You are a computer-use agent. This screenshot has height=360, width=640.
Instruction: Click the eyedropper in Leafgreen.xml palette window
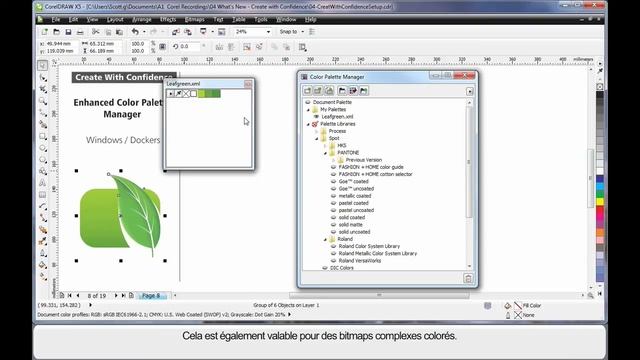(x=178, y=94)
